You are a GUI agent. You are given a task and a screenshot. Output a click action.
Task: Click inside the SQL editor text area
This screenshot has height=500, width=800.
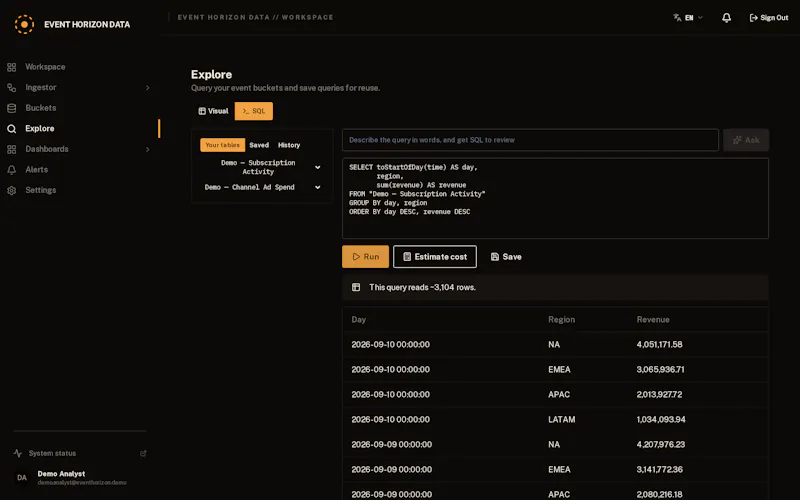[x=555, y=198]
